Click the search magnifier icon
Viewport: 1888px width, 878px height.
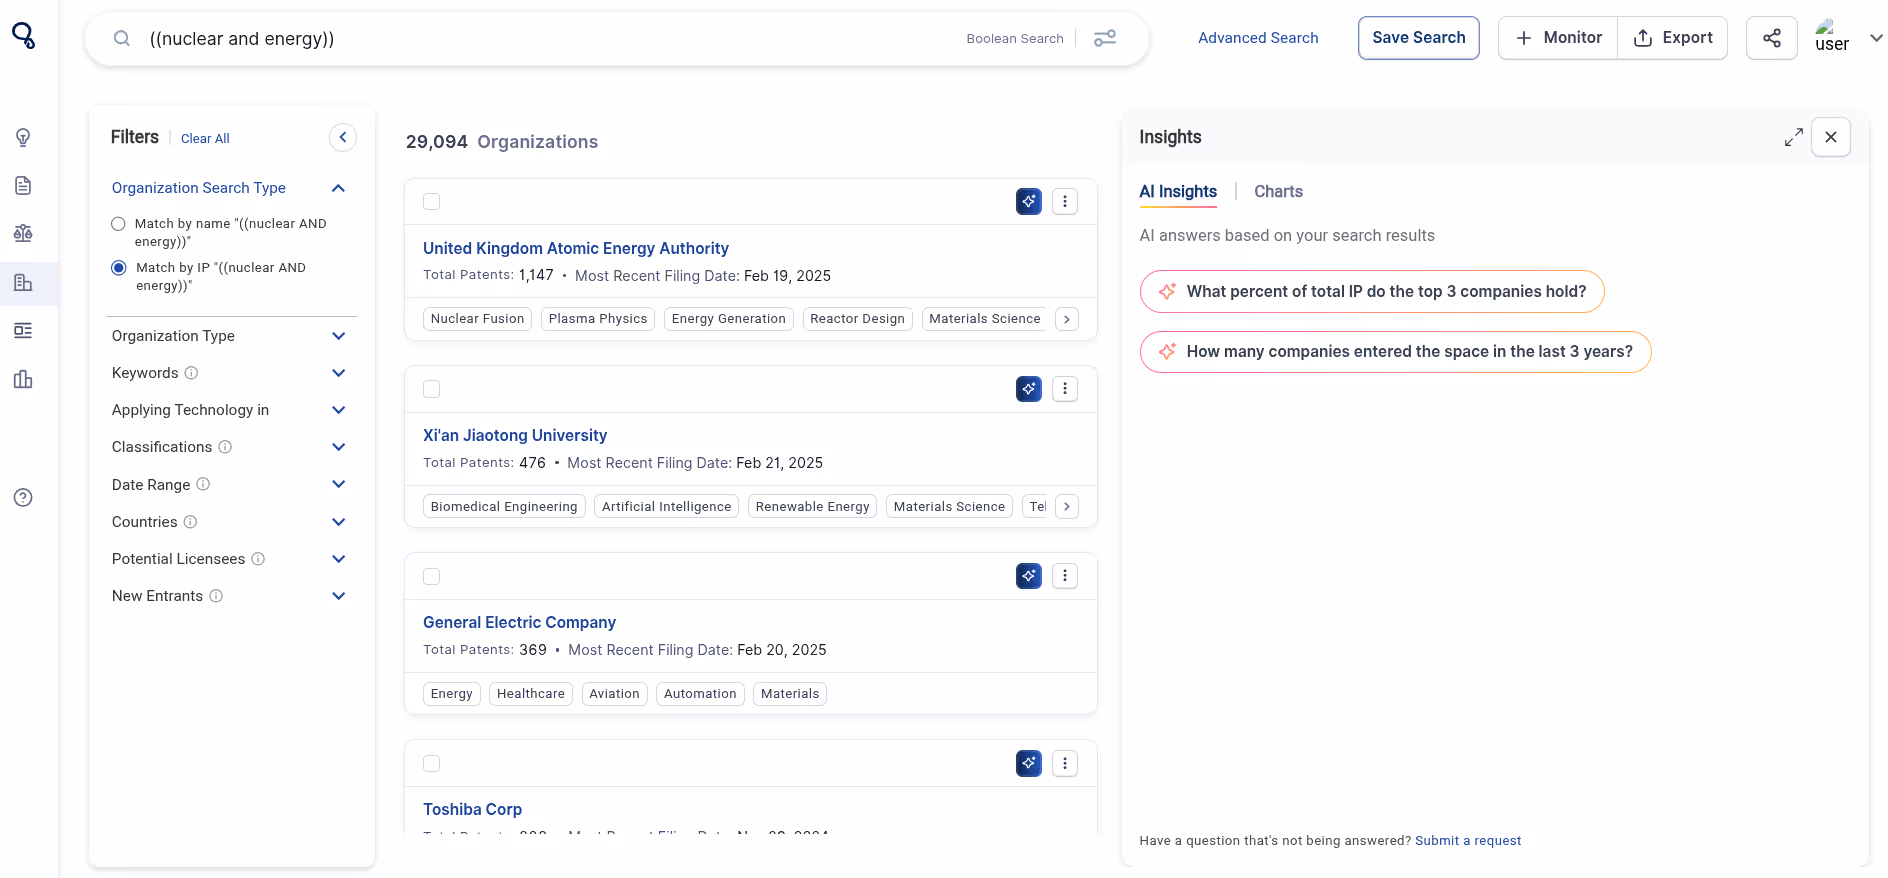(x=122, y=38)
